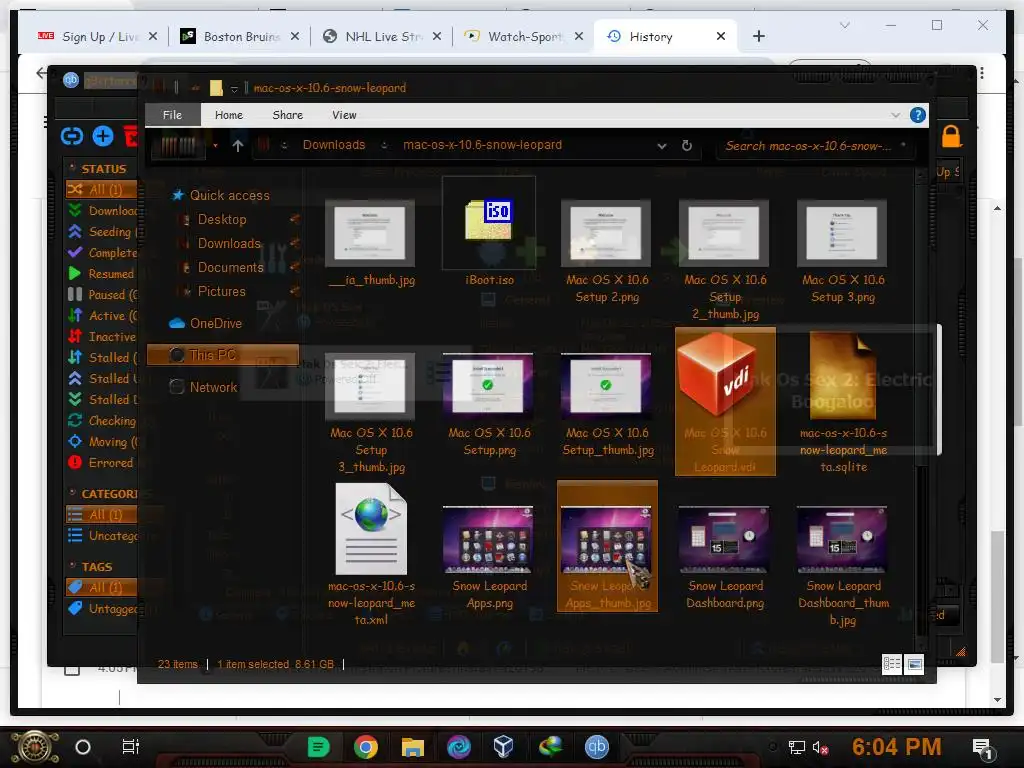The height and width of the screenshot is (768, 1024).
Task: Click the qBittorrent lock icon
Action: point(951,136)
